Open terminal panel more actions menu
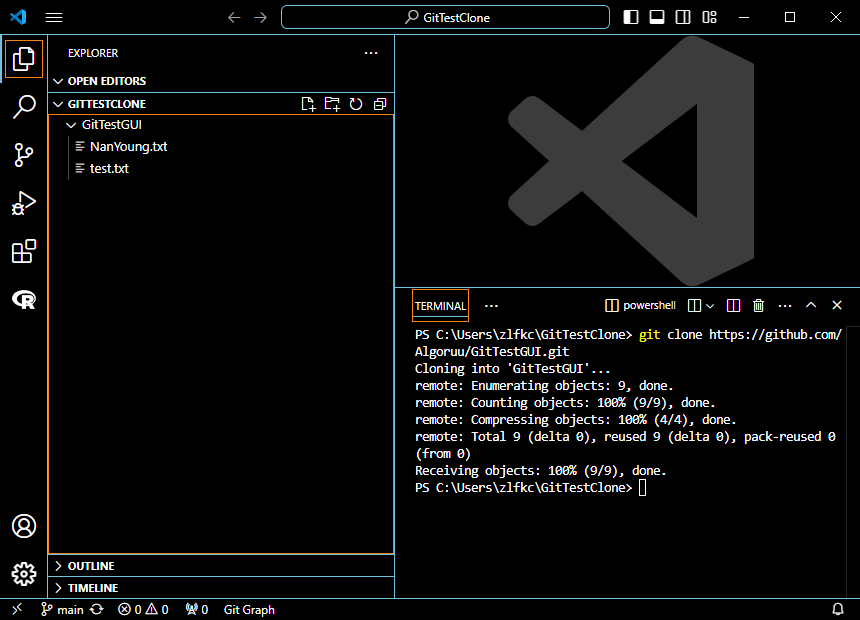860x620 pixels. click(x=785, y=306)
